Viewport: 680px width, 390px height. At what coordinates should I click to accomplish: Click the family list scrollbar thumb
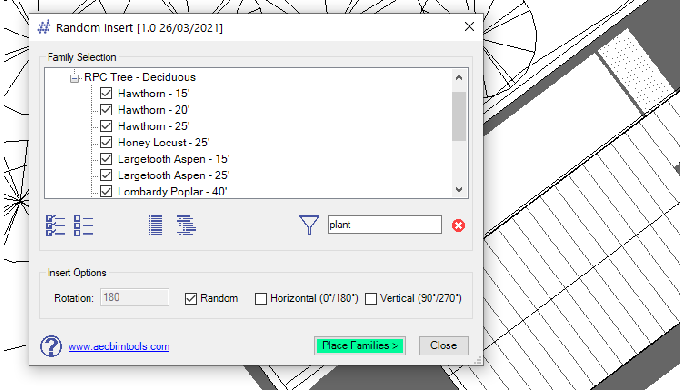[x=459, y=116]
